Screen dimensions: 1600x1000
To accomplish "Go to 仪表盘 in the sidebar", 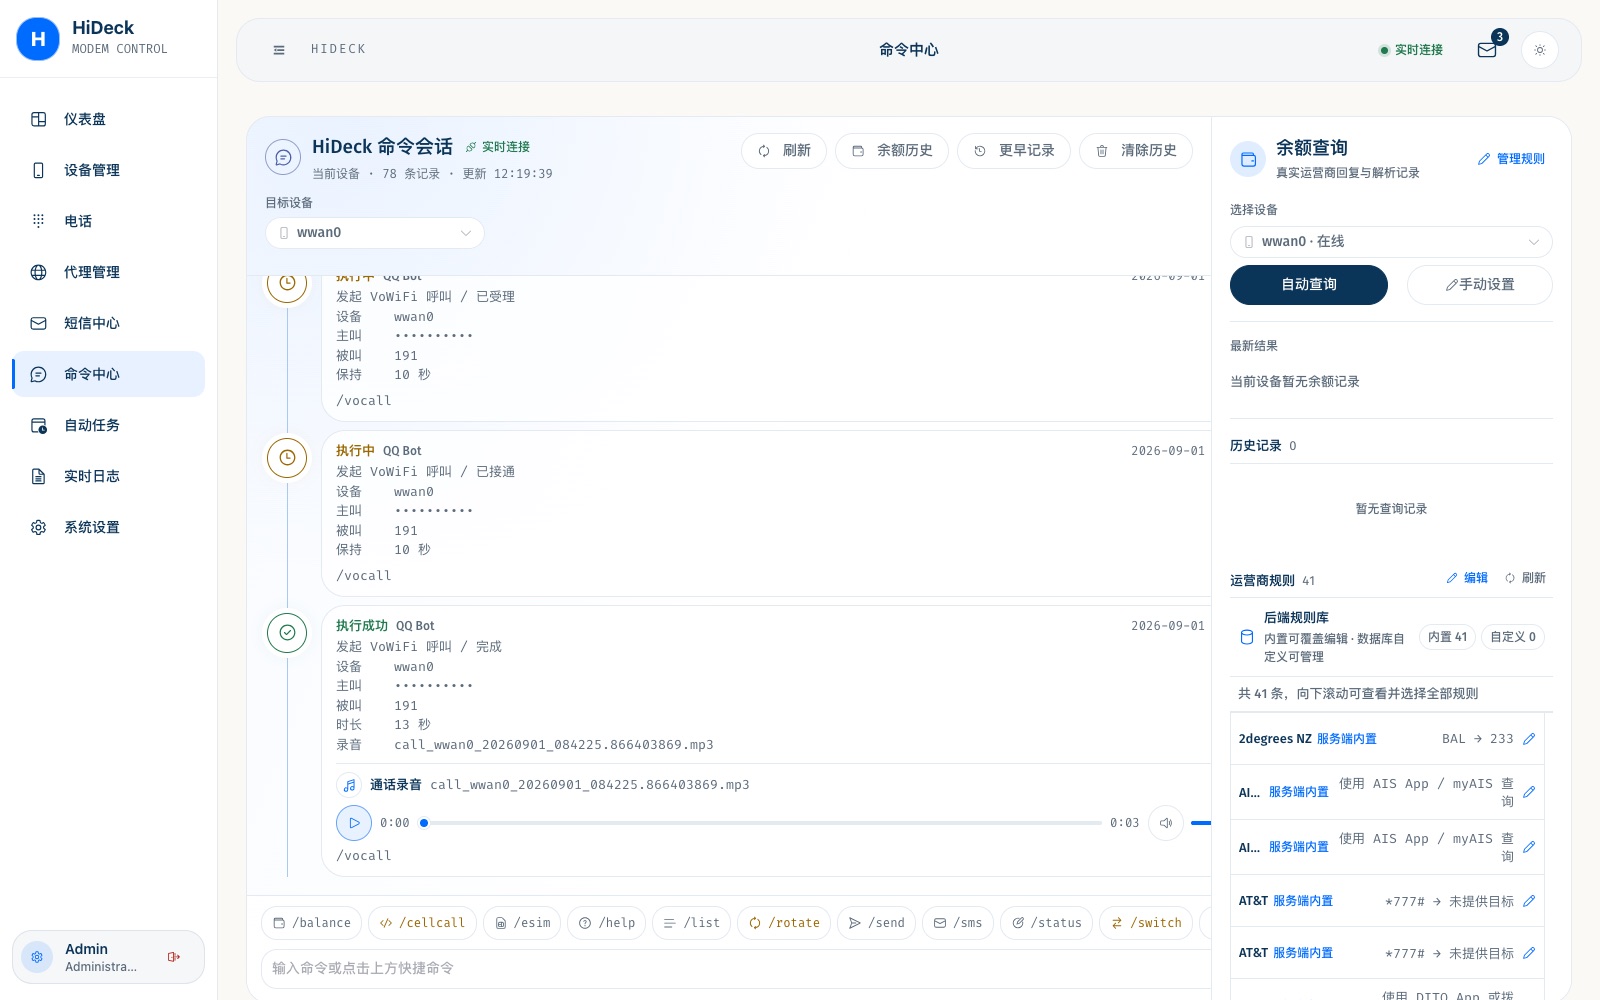I will [108, 119].
